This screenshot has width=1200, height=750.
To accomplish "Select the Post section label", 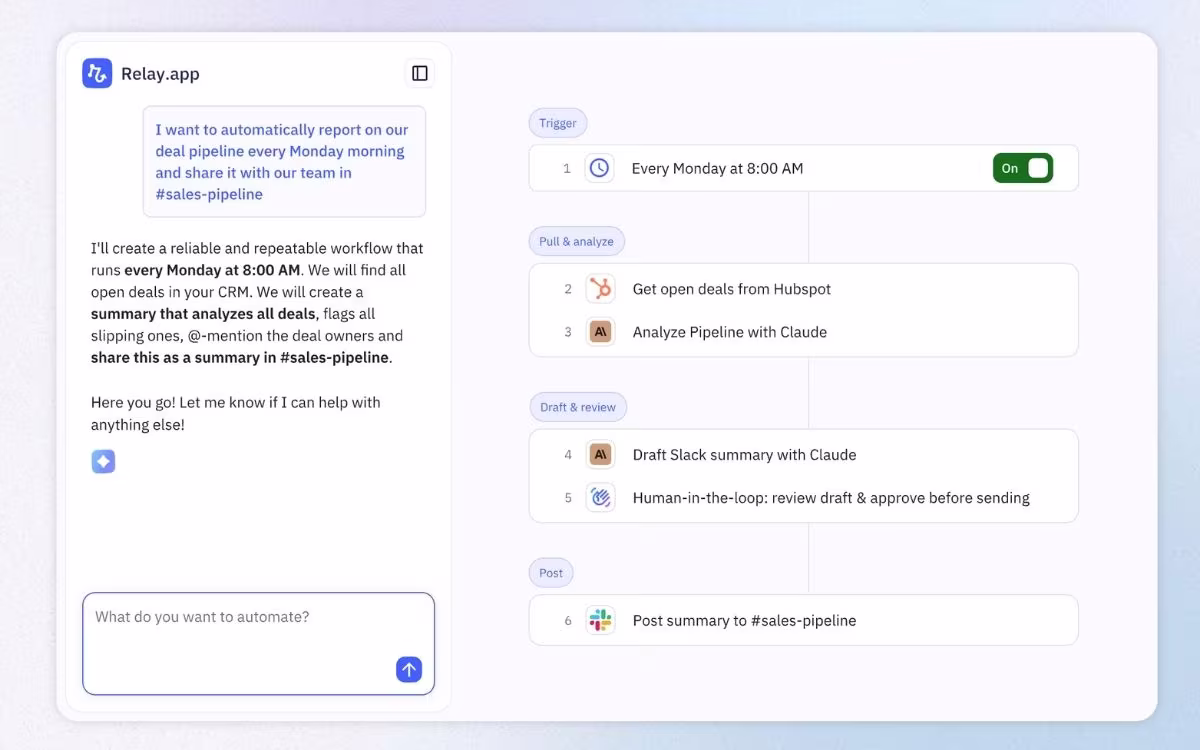I will point(551,573).
